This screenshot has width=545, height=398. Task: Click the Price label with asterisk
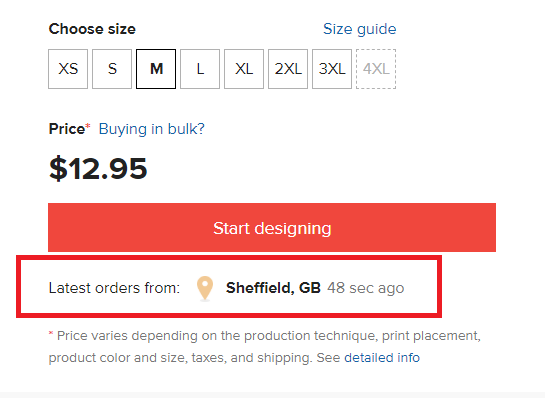coord(70,129)
